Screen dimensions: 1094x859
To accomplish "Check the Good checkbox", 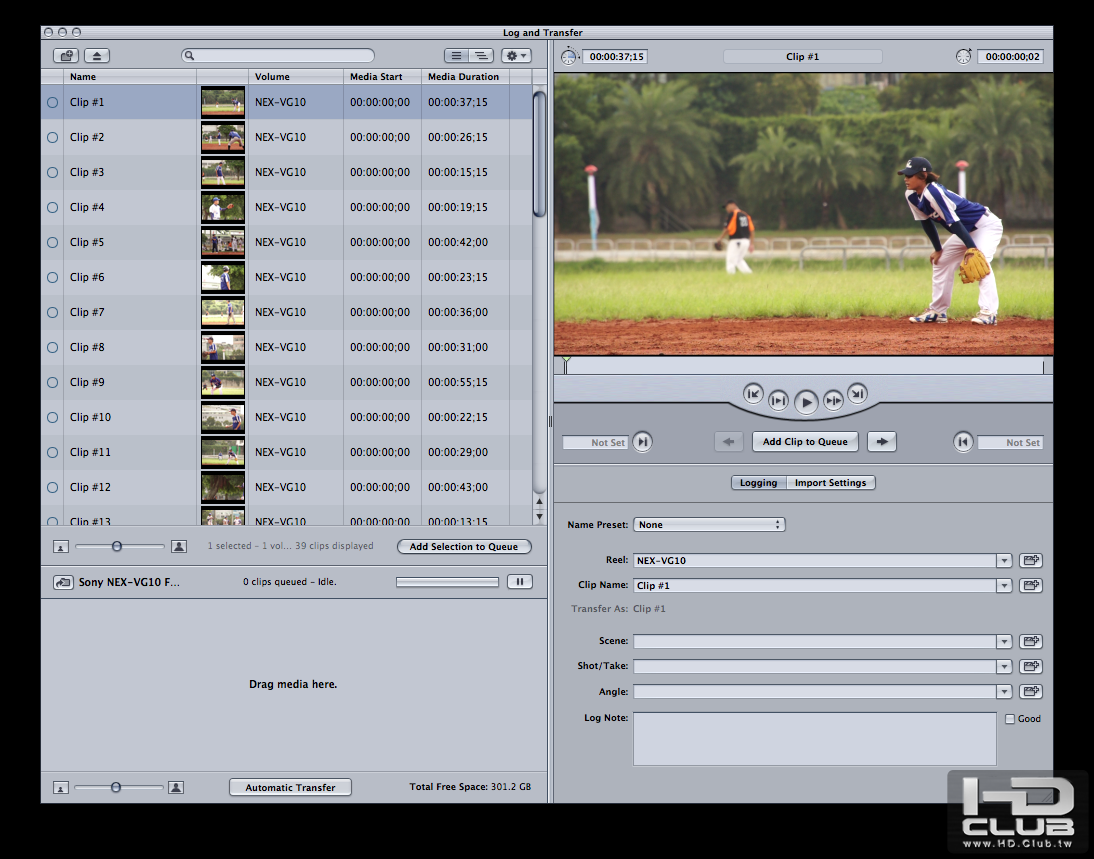I will (x=1010, y=719).
